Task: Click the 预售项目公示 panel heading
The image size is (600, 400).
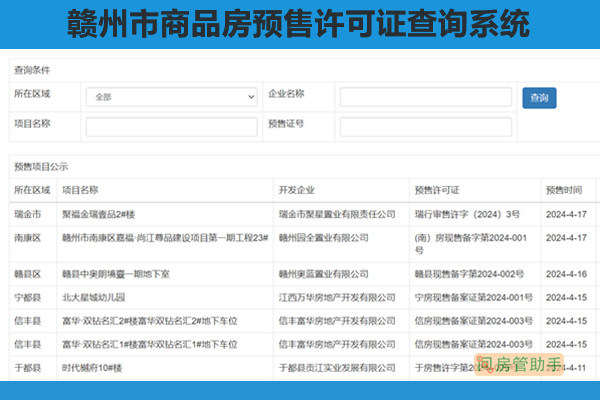Action: (x=41, y=167)
